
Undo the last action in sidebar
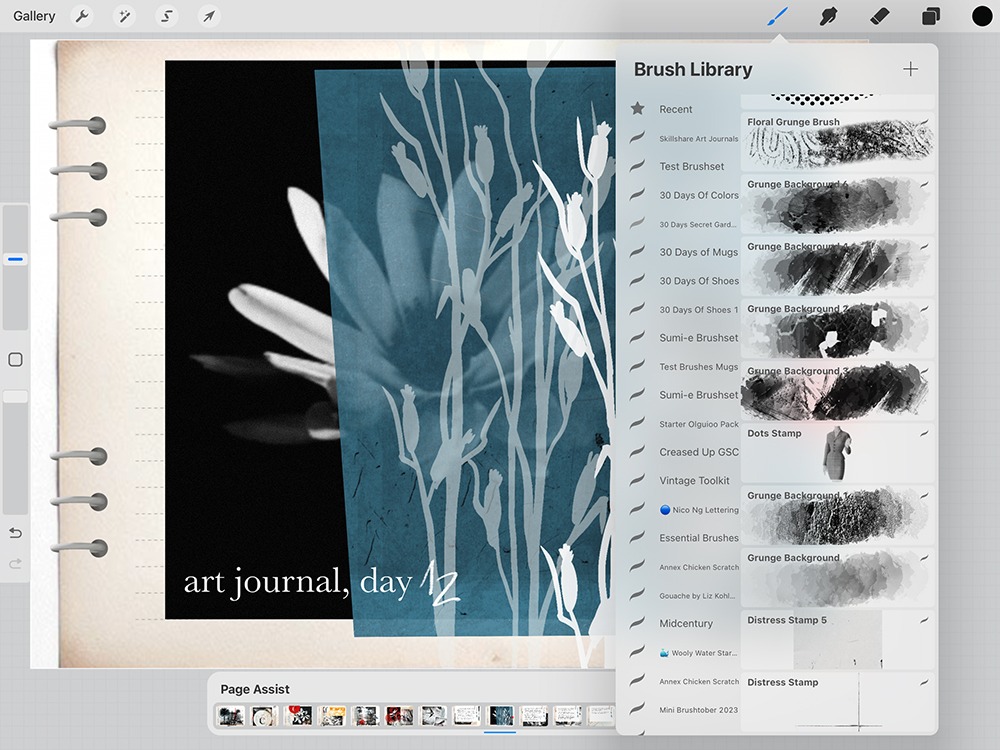pyautogui.click(x=15, y=533)
